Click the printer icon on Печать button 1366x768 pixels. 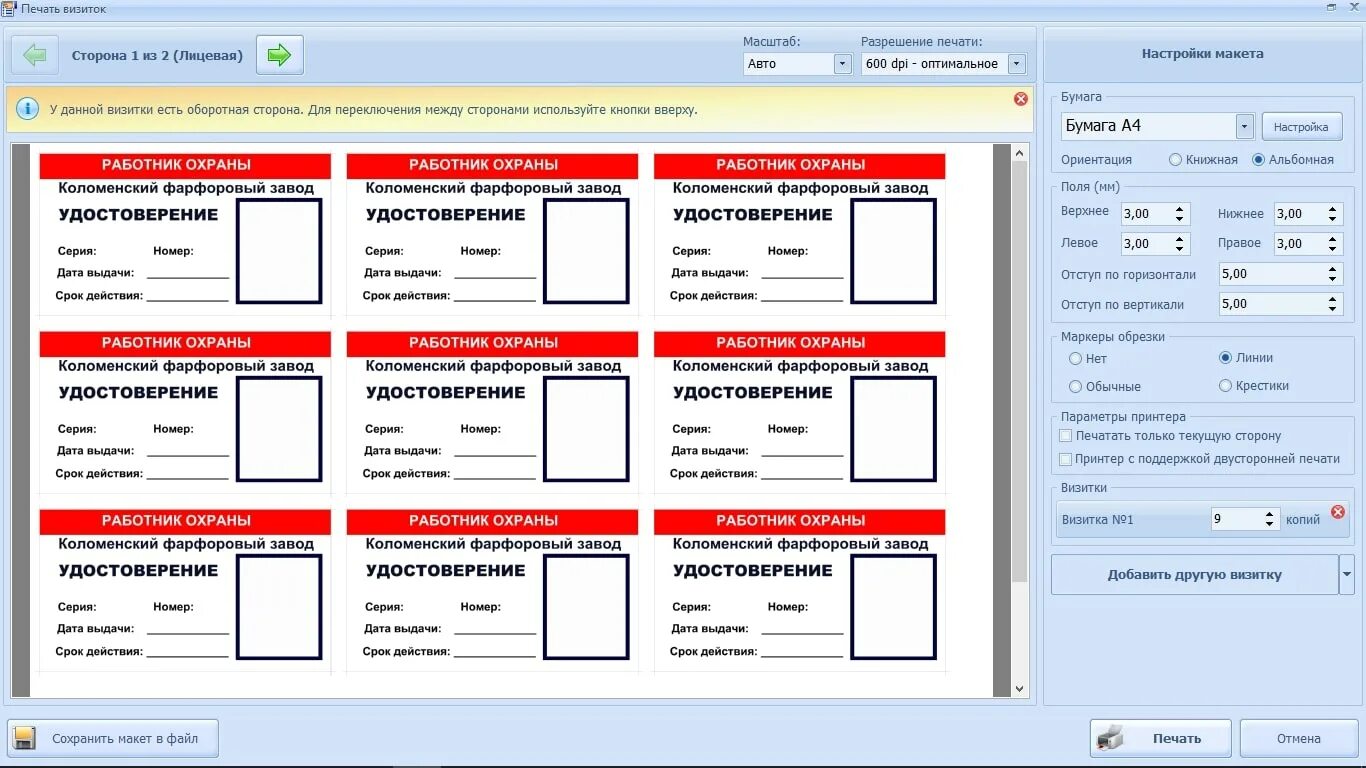coord(1110,739)
